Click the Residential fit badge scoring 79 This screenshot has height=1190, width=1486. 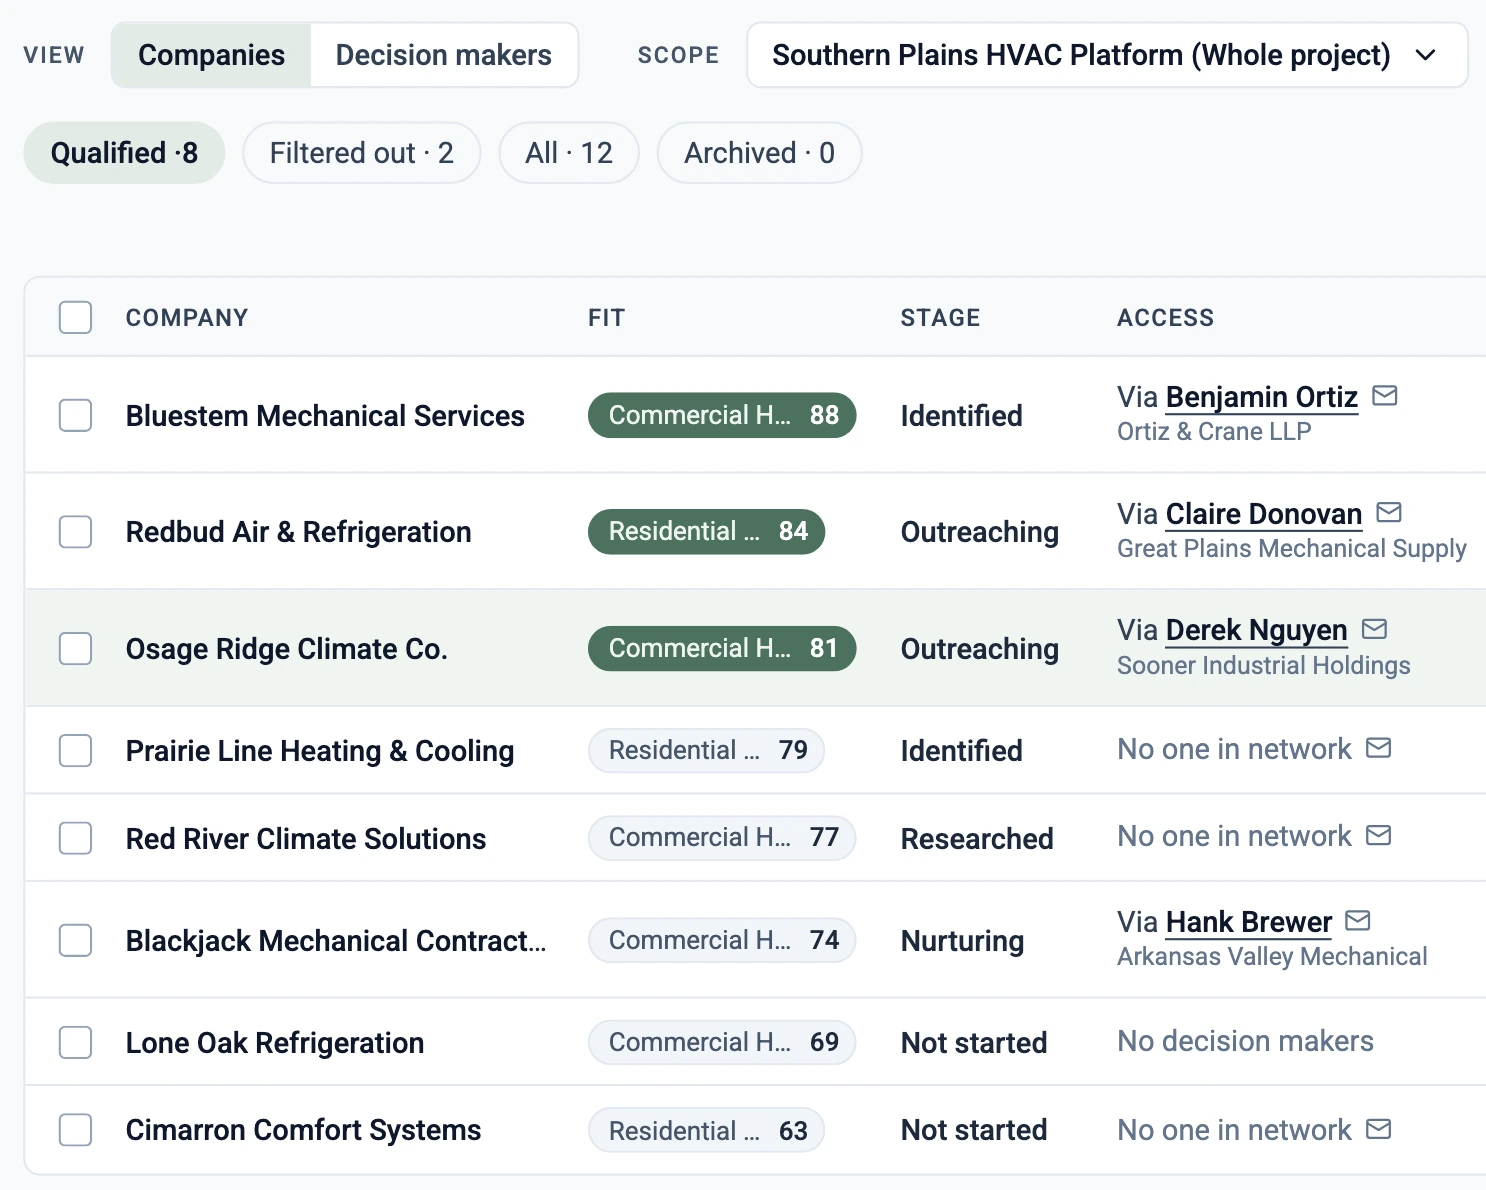coord(706,750)
